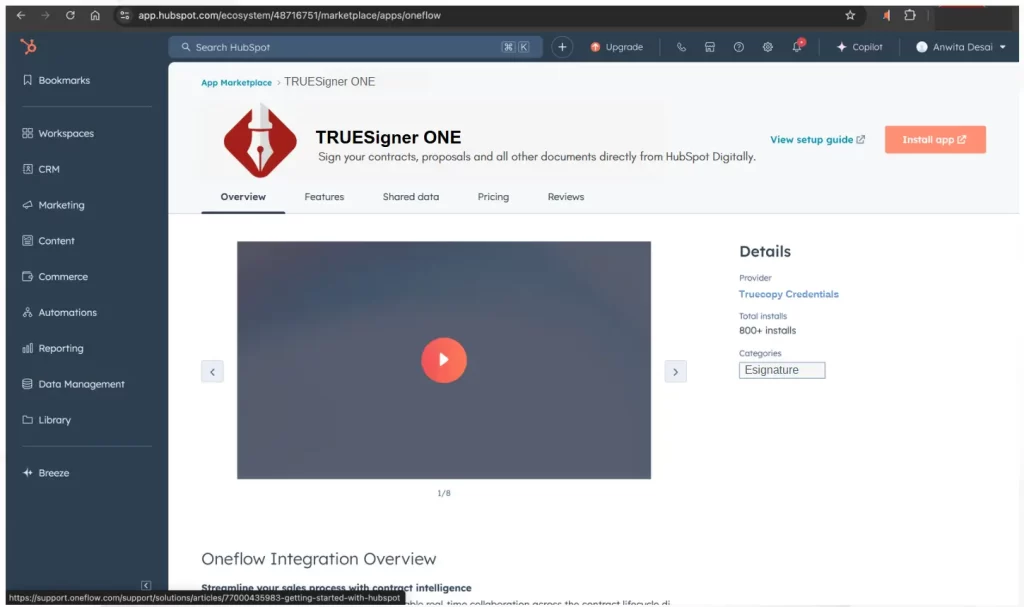Click the browser back arrow
Image resolution: width=1024 pixels, height=607 pixels.
click(22, 15)
